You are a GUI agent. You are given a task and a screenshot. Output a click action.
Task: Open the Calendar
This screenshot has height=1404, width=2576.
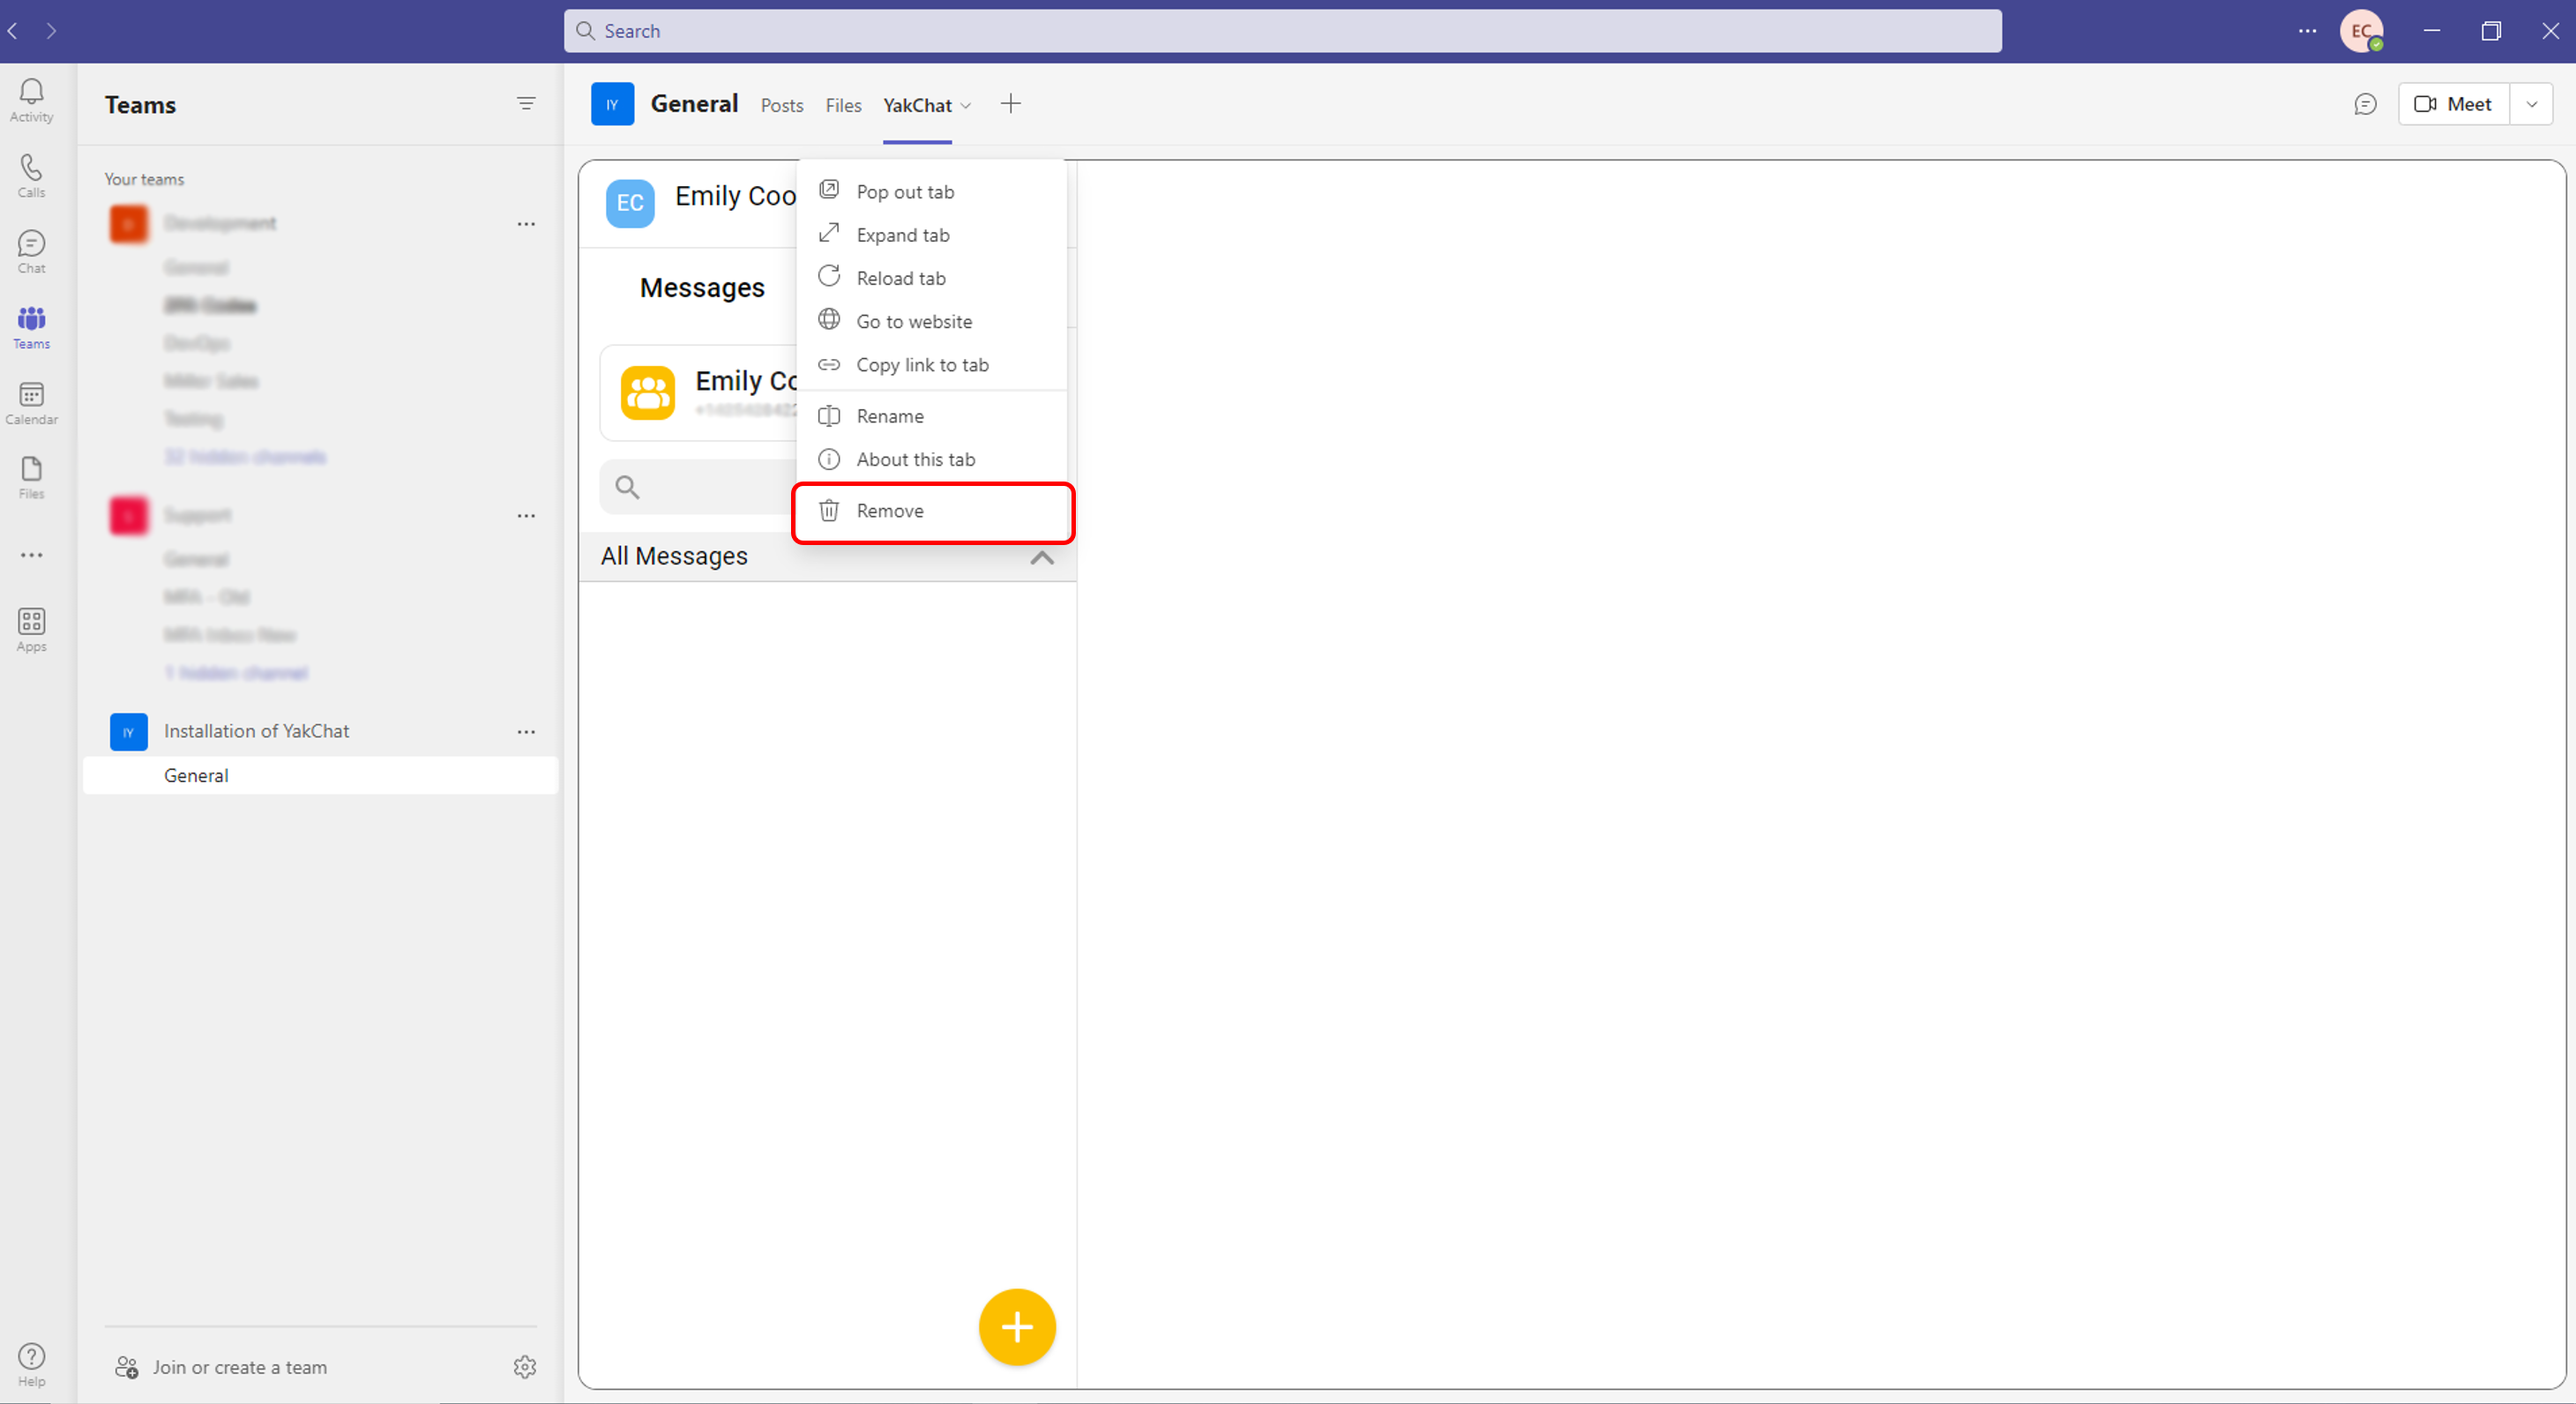[31, 402]
